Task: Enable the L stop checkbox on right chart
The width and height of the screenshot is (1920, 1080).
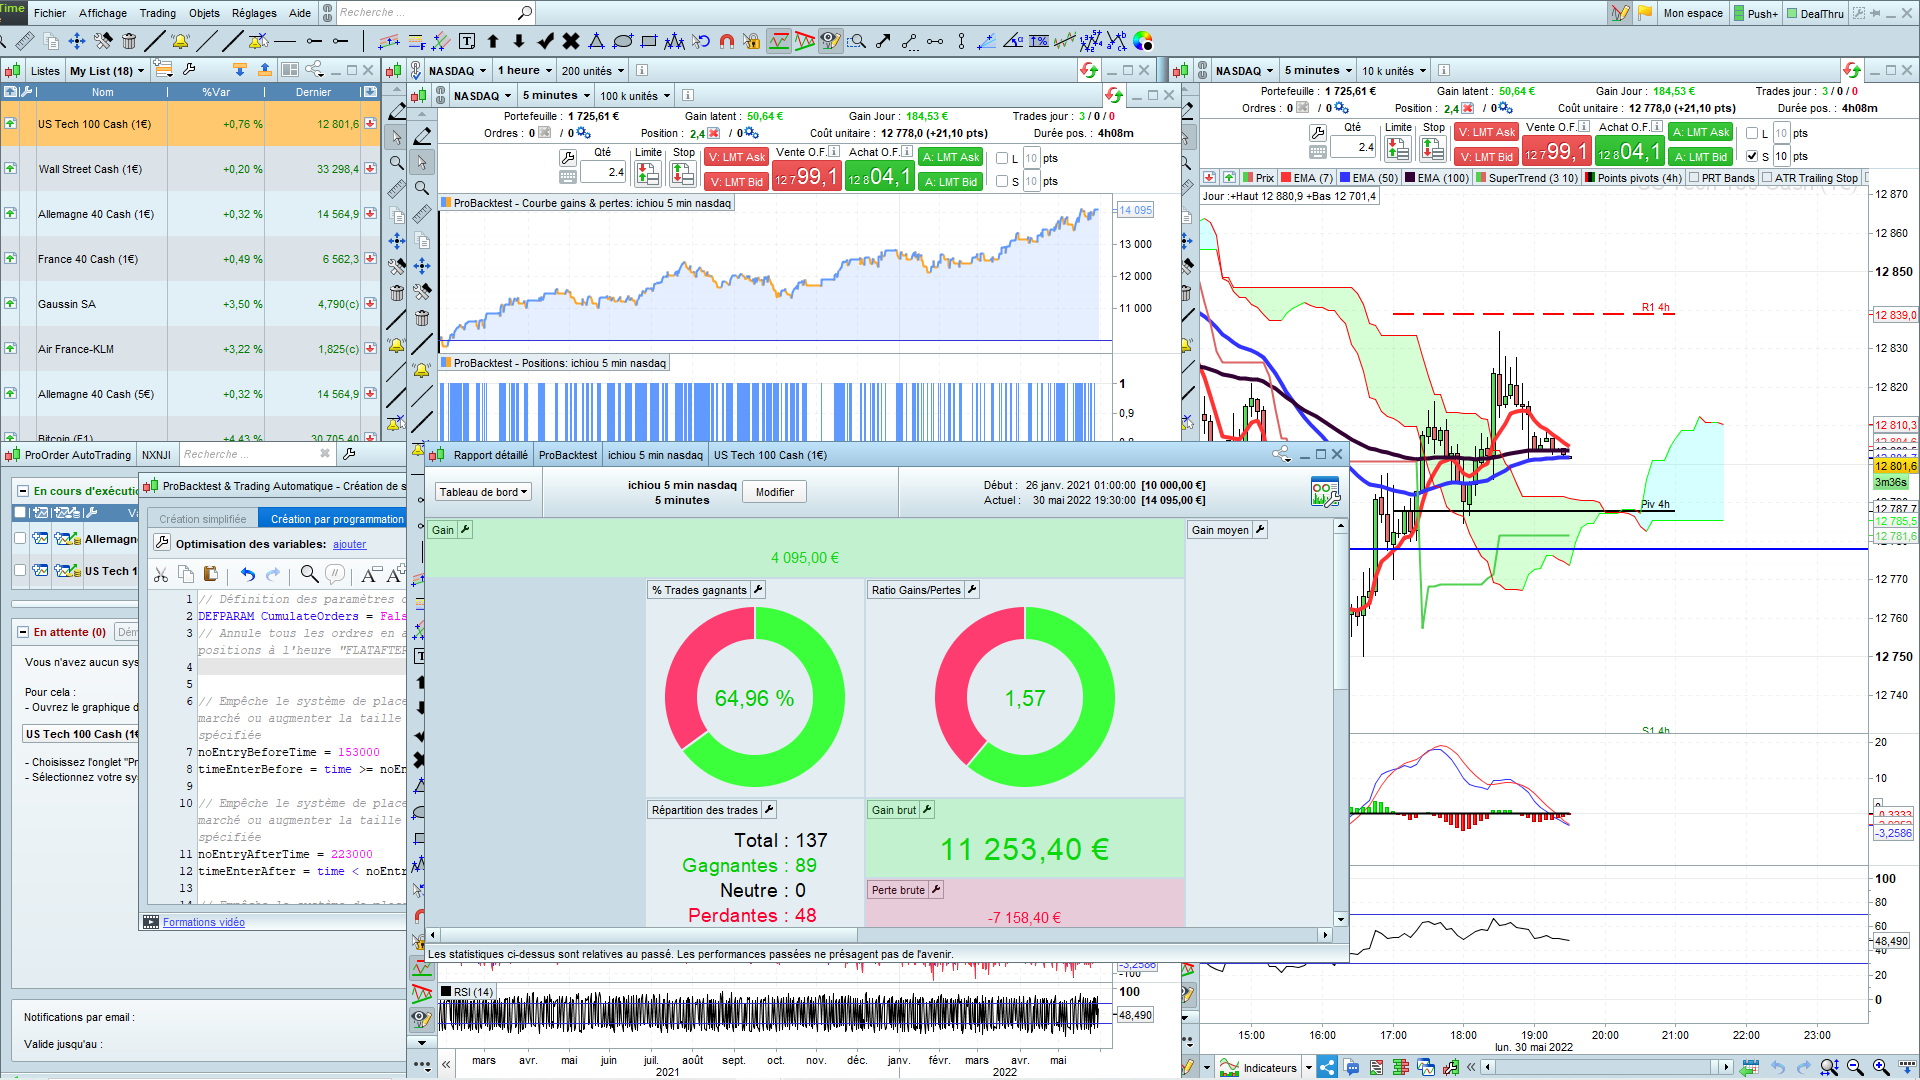Action: coord(1752,133)
